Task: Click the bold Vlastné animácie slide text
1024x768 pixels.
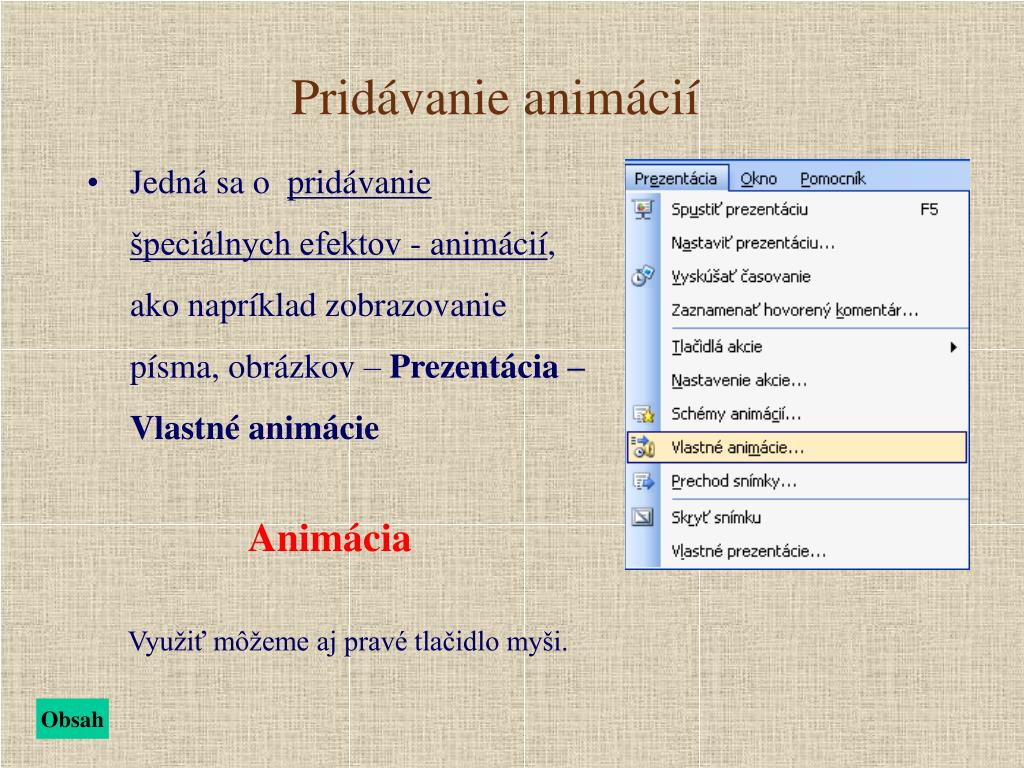Action: point(255,428)
